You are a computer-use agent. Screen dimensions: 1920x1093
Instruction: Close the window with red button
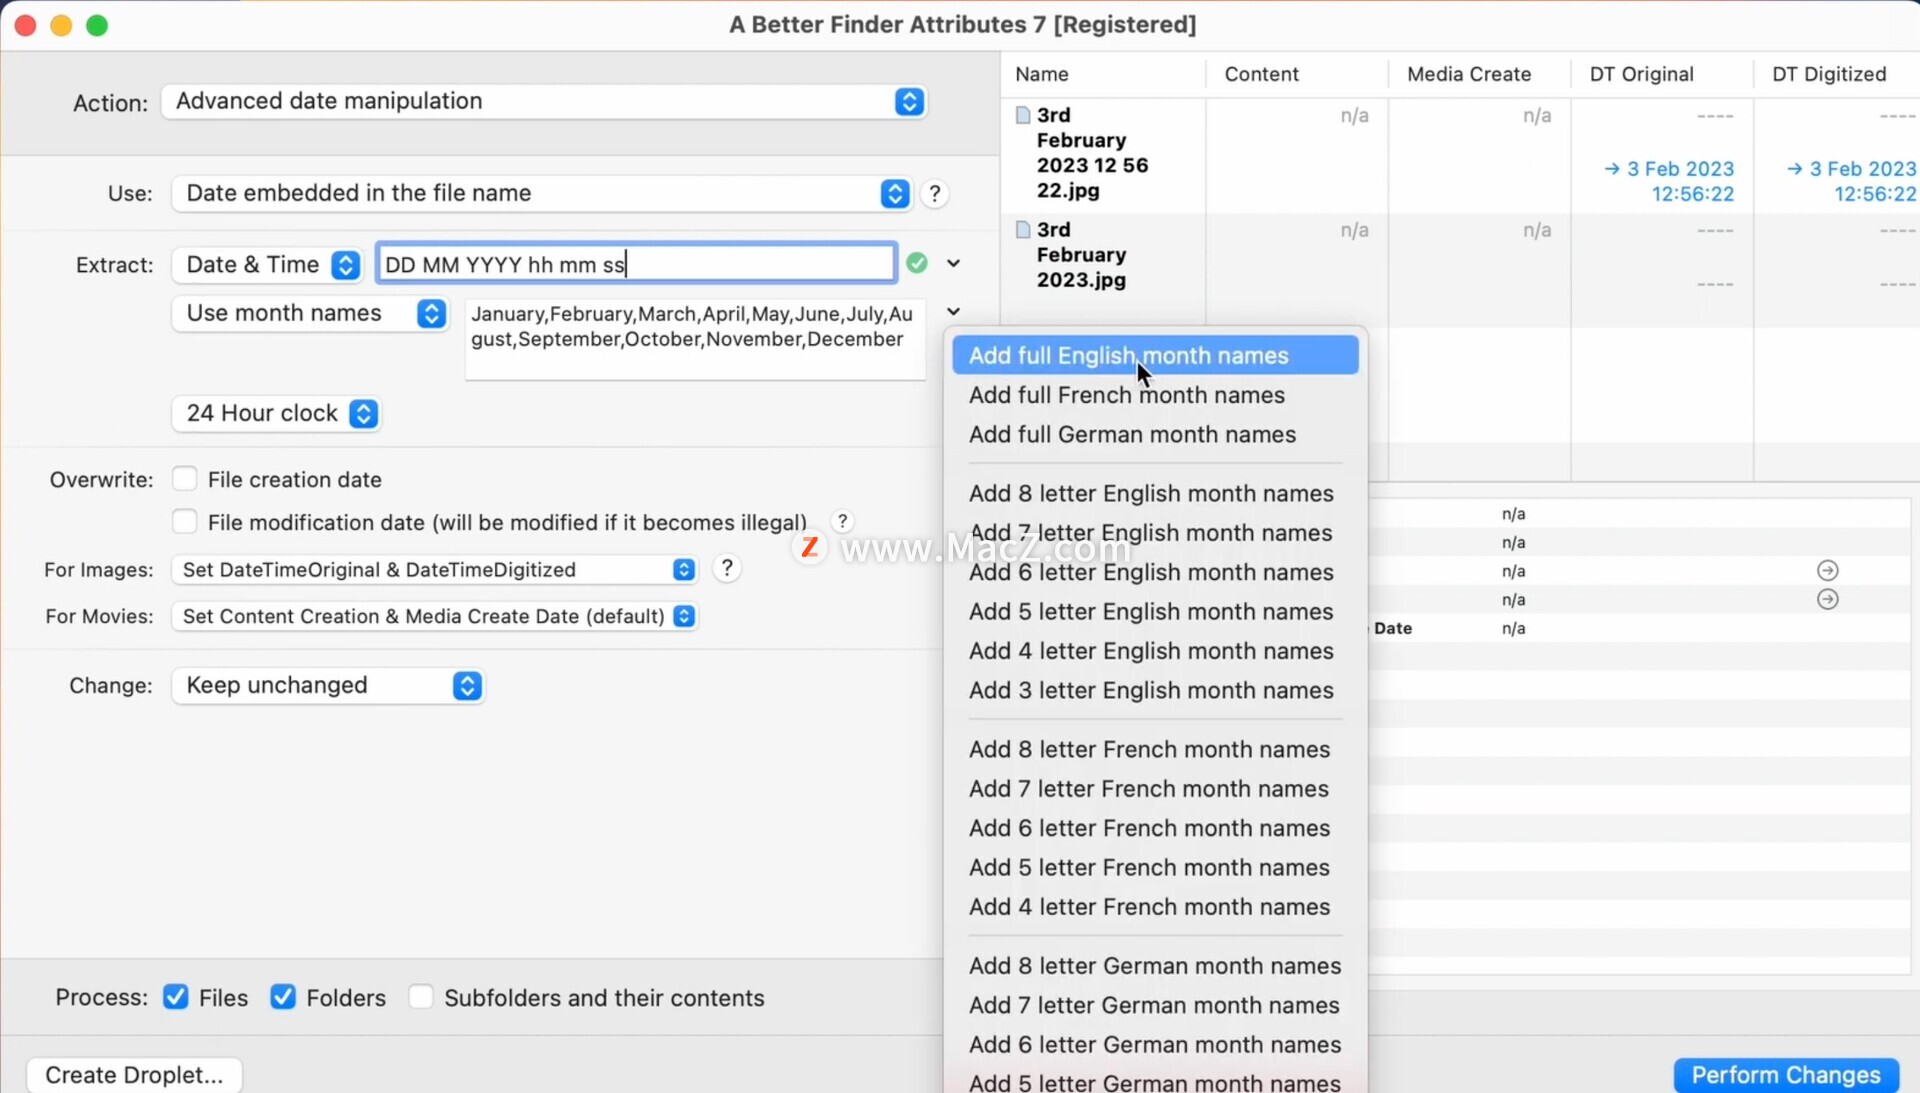26,25
